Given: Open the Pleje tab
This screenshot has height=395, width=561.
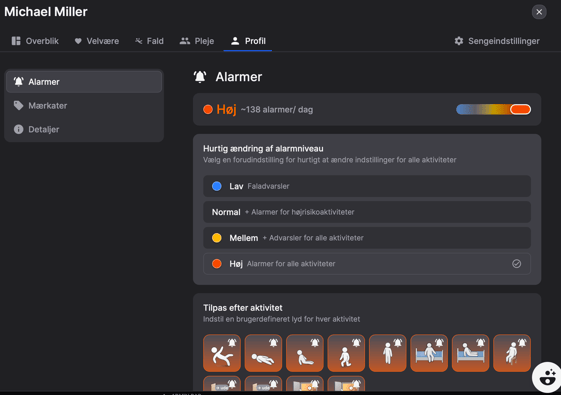Looking at the screenshot, I should pos(197,41).
